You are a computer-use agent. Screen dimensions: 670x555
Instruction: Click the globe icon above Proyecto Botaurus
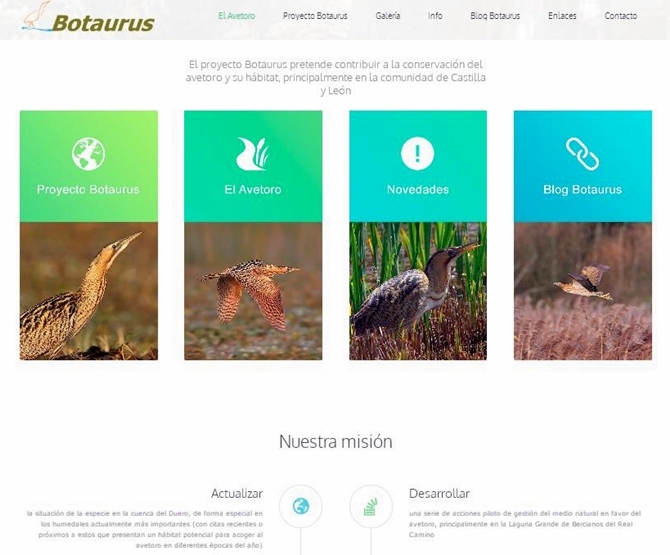pos(88,154)
